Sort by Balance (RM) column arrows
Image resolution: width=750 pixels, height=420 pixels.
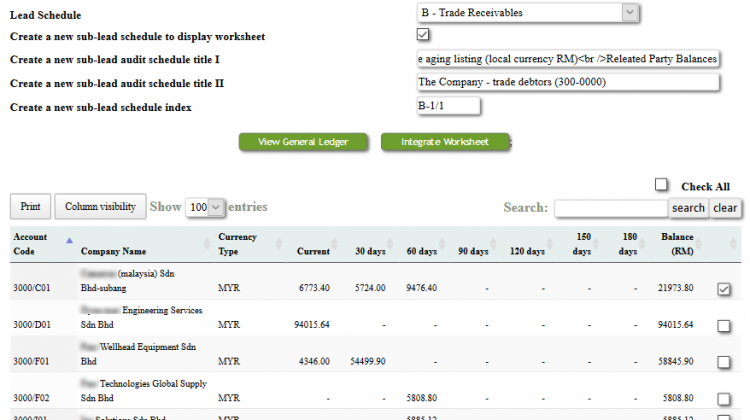coord(698,243)
